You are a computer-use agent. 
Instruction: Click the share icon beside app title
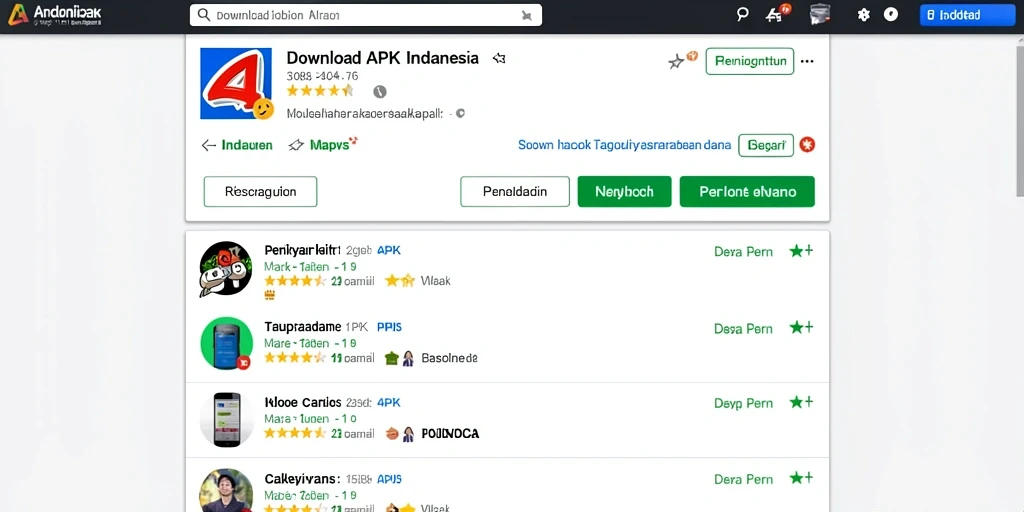(x=500, y=58)
